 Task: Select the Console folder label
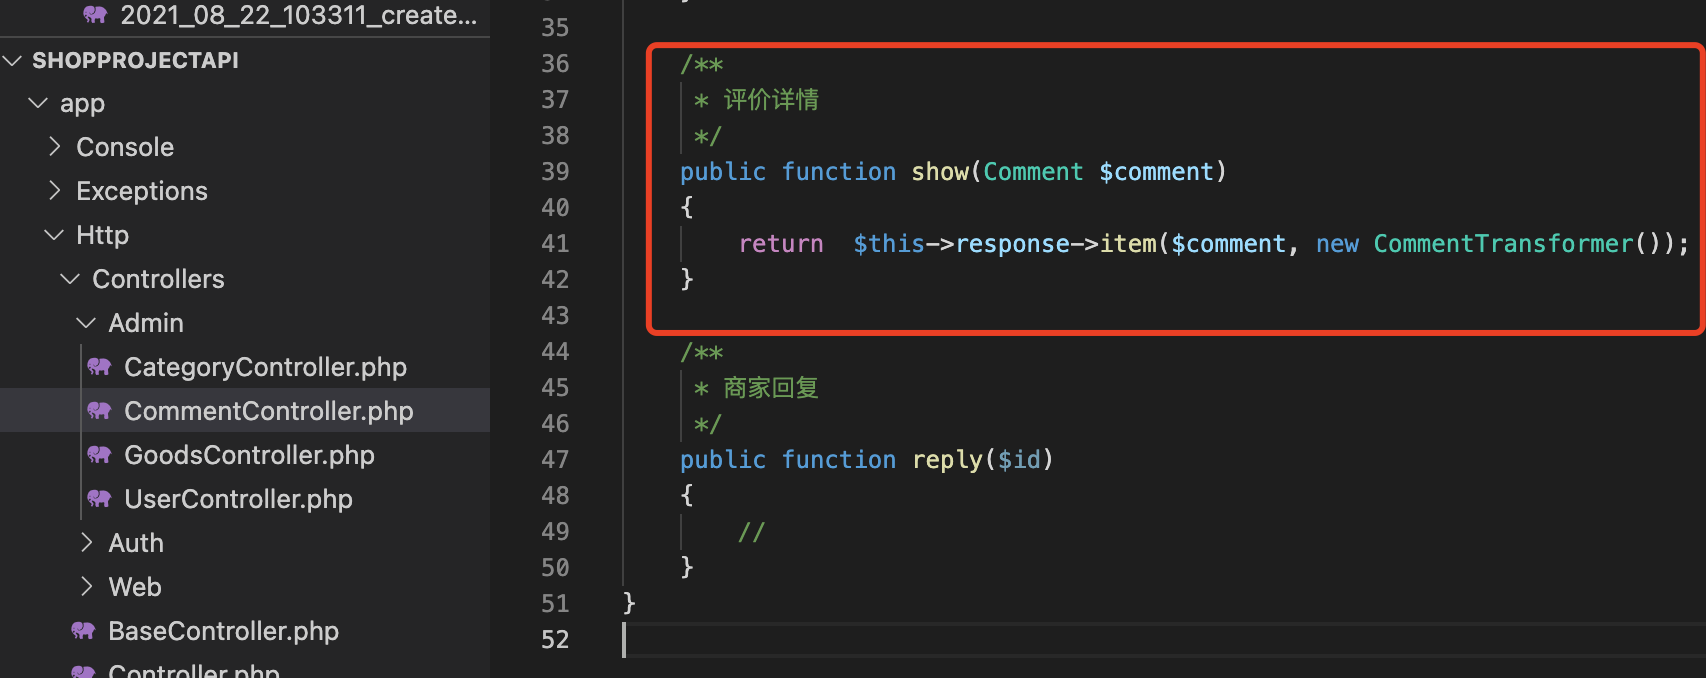(x=125, y=147)
